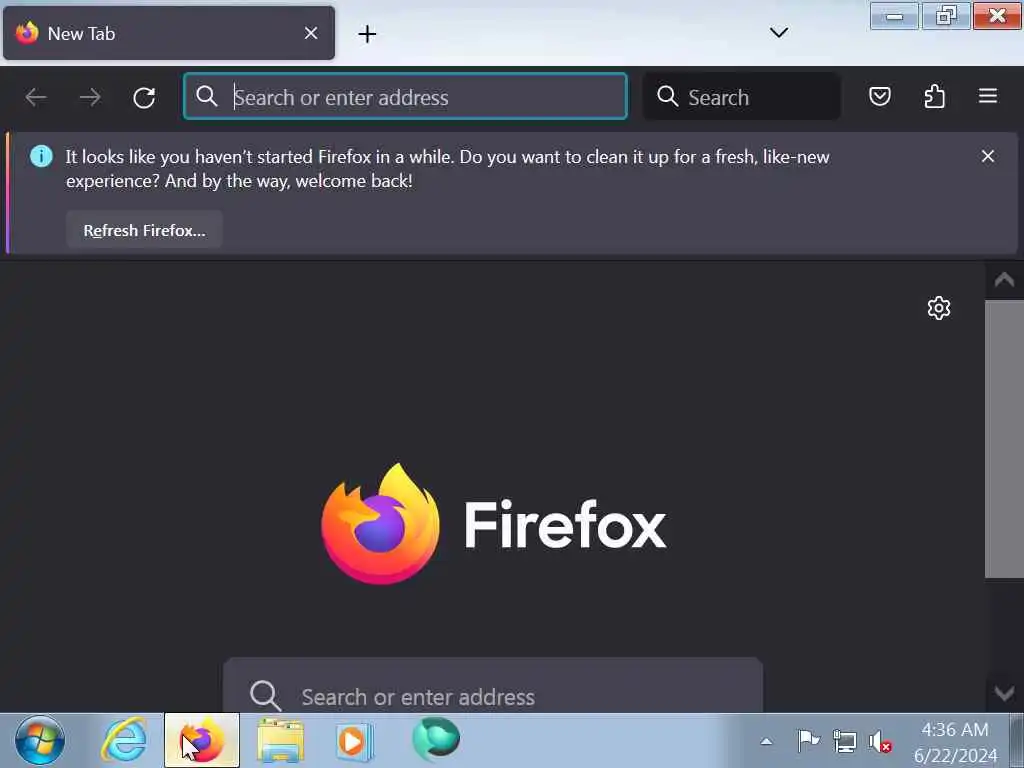Open the Action Center flag icon
The width and height of the screenshot is (1024, 768).
click(x=808, y=741)
